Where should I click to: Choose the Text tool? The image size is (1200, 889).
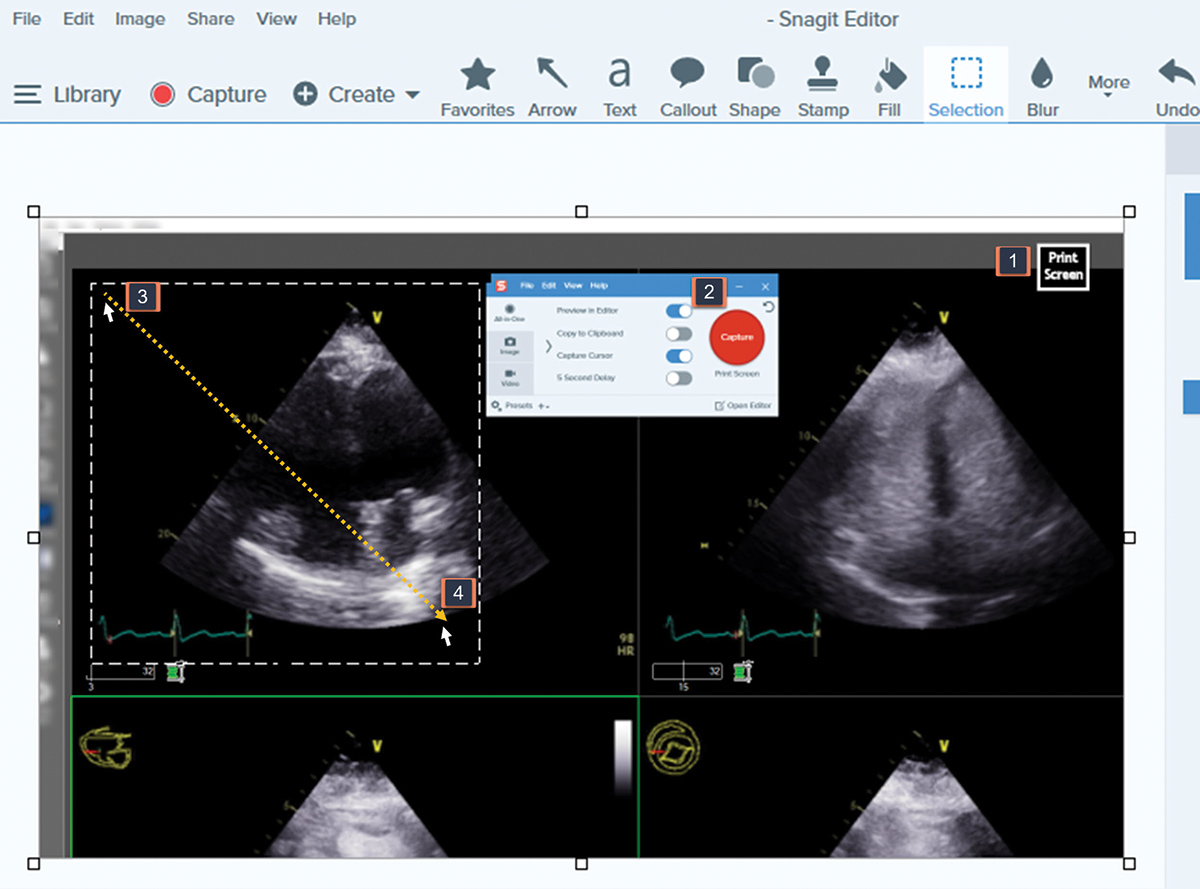pos(620,85)
